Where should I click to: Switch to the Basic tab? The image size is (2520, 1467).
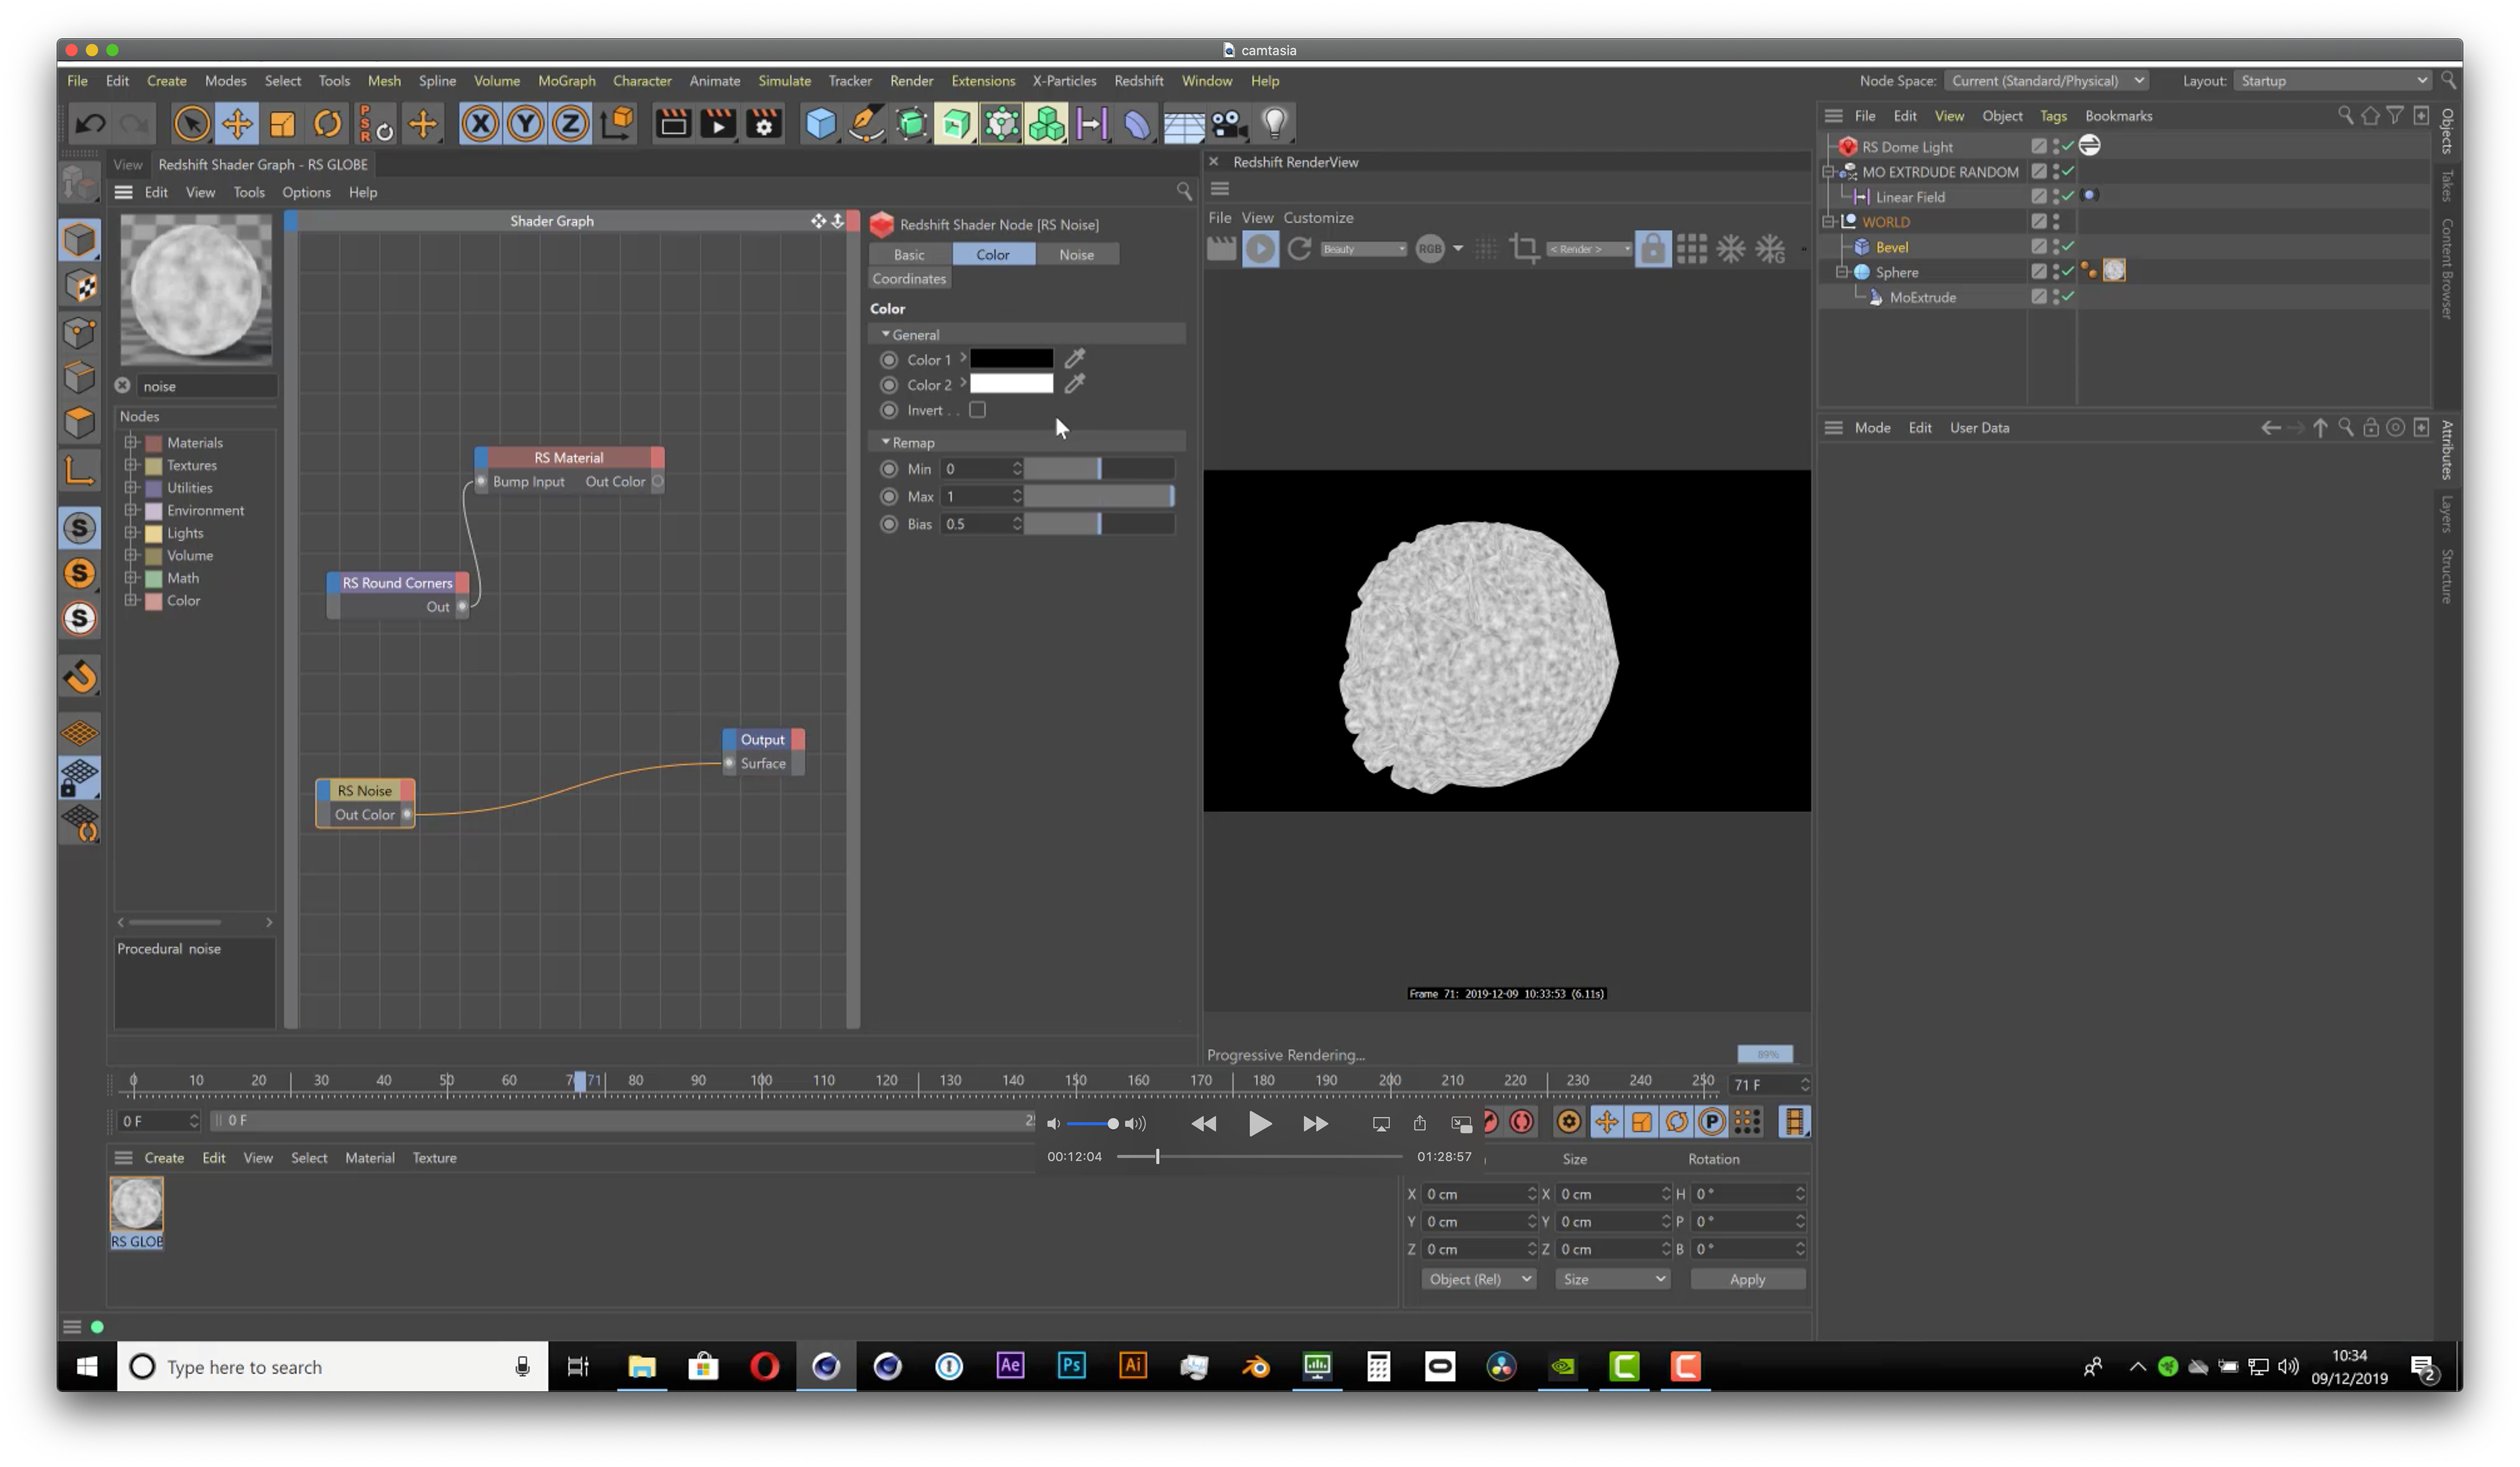[909, 255]
